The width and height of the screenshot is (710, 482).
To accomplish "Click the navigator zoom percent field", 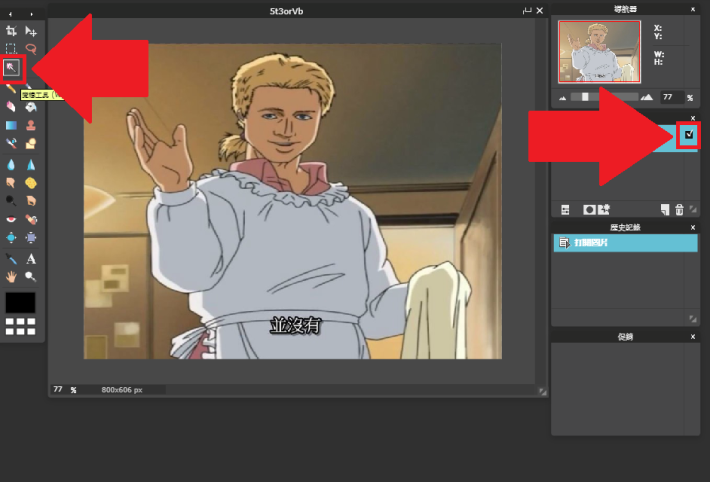I will [672, 97].
